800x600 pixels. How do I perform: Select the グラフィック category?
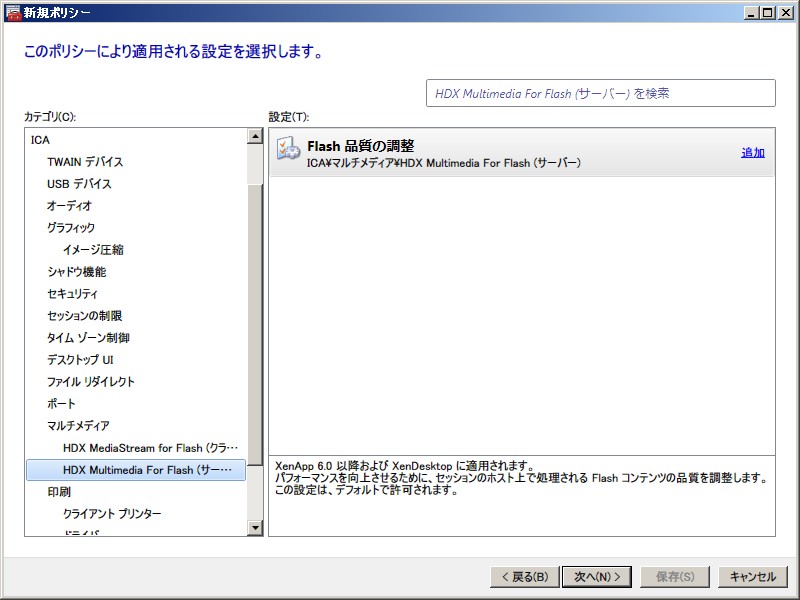pos(71,228)
